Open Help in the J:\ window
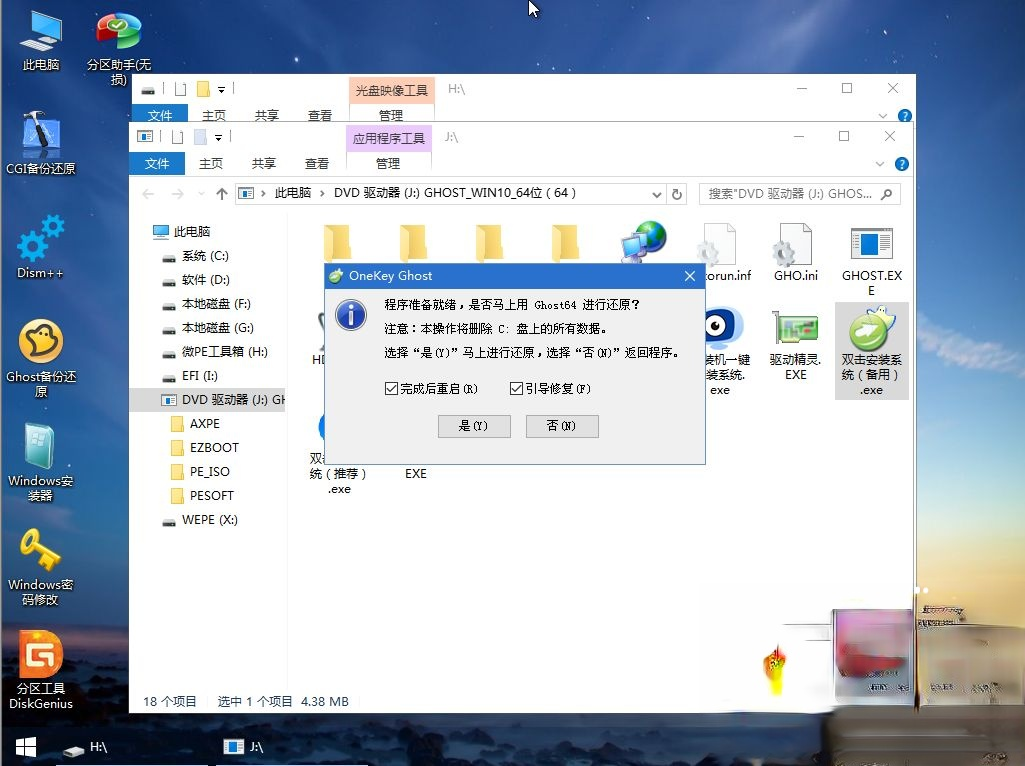This screenshot has height=766, width=1025. tap(901, 164)
